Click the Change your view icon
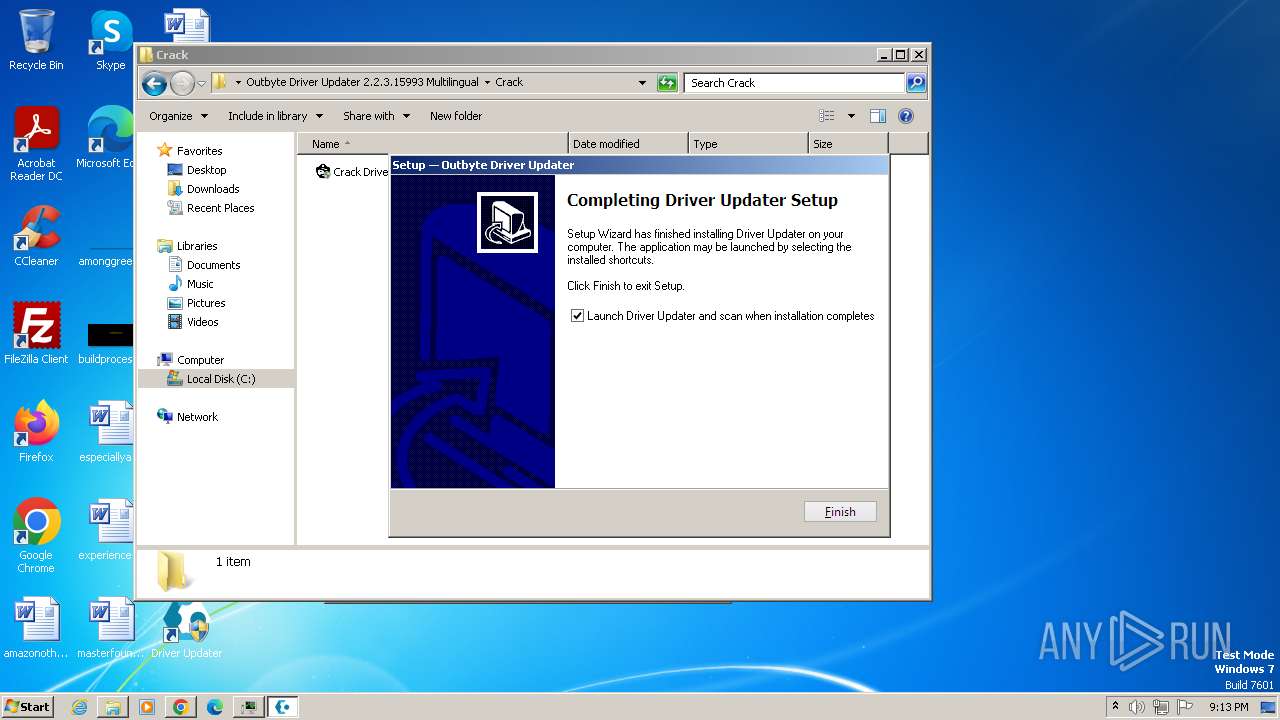The image size is (1280, 720). coord(827,116)
